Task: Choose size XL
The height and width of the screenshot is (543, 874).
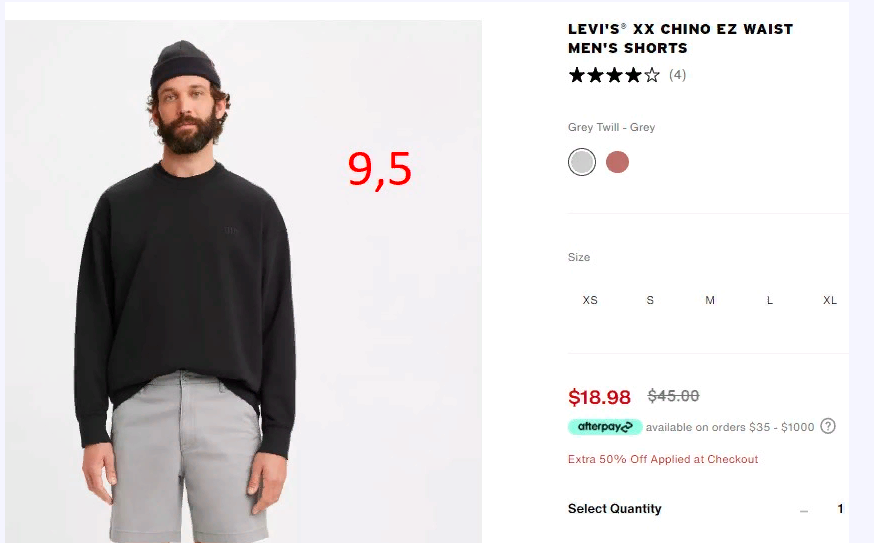Action: pos(830,300)
